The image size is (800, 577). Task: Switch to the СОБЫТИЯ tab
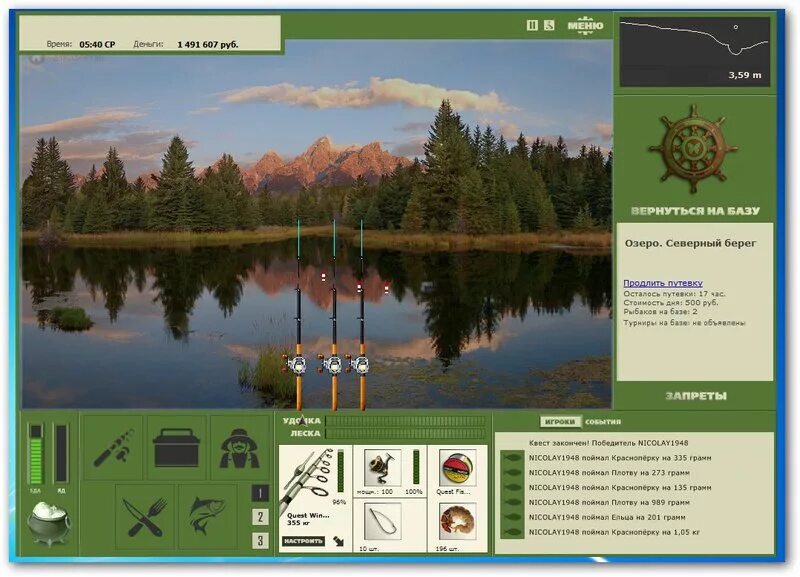pos(603,422)
